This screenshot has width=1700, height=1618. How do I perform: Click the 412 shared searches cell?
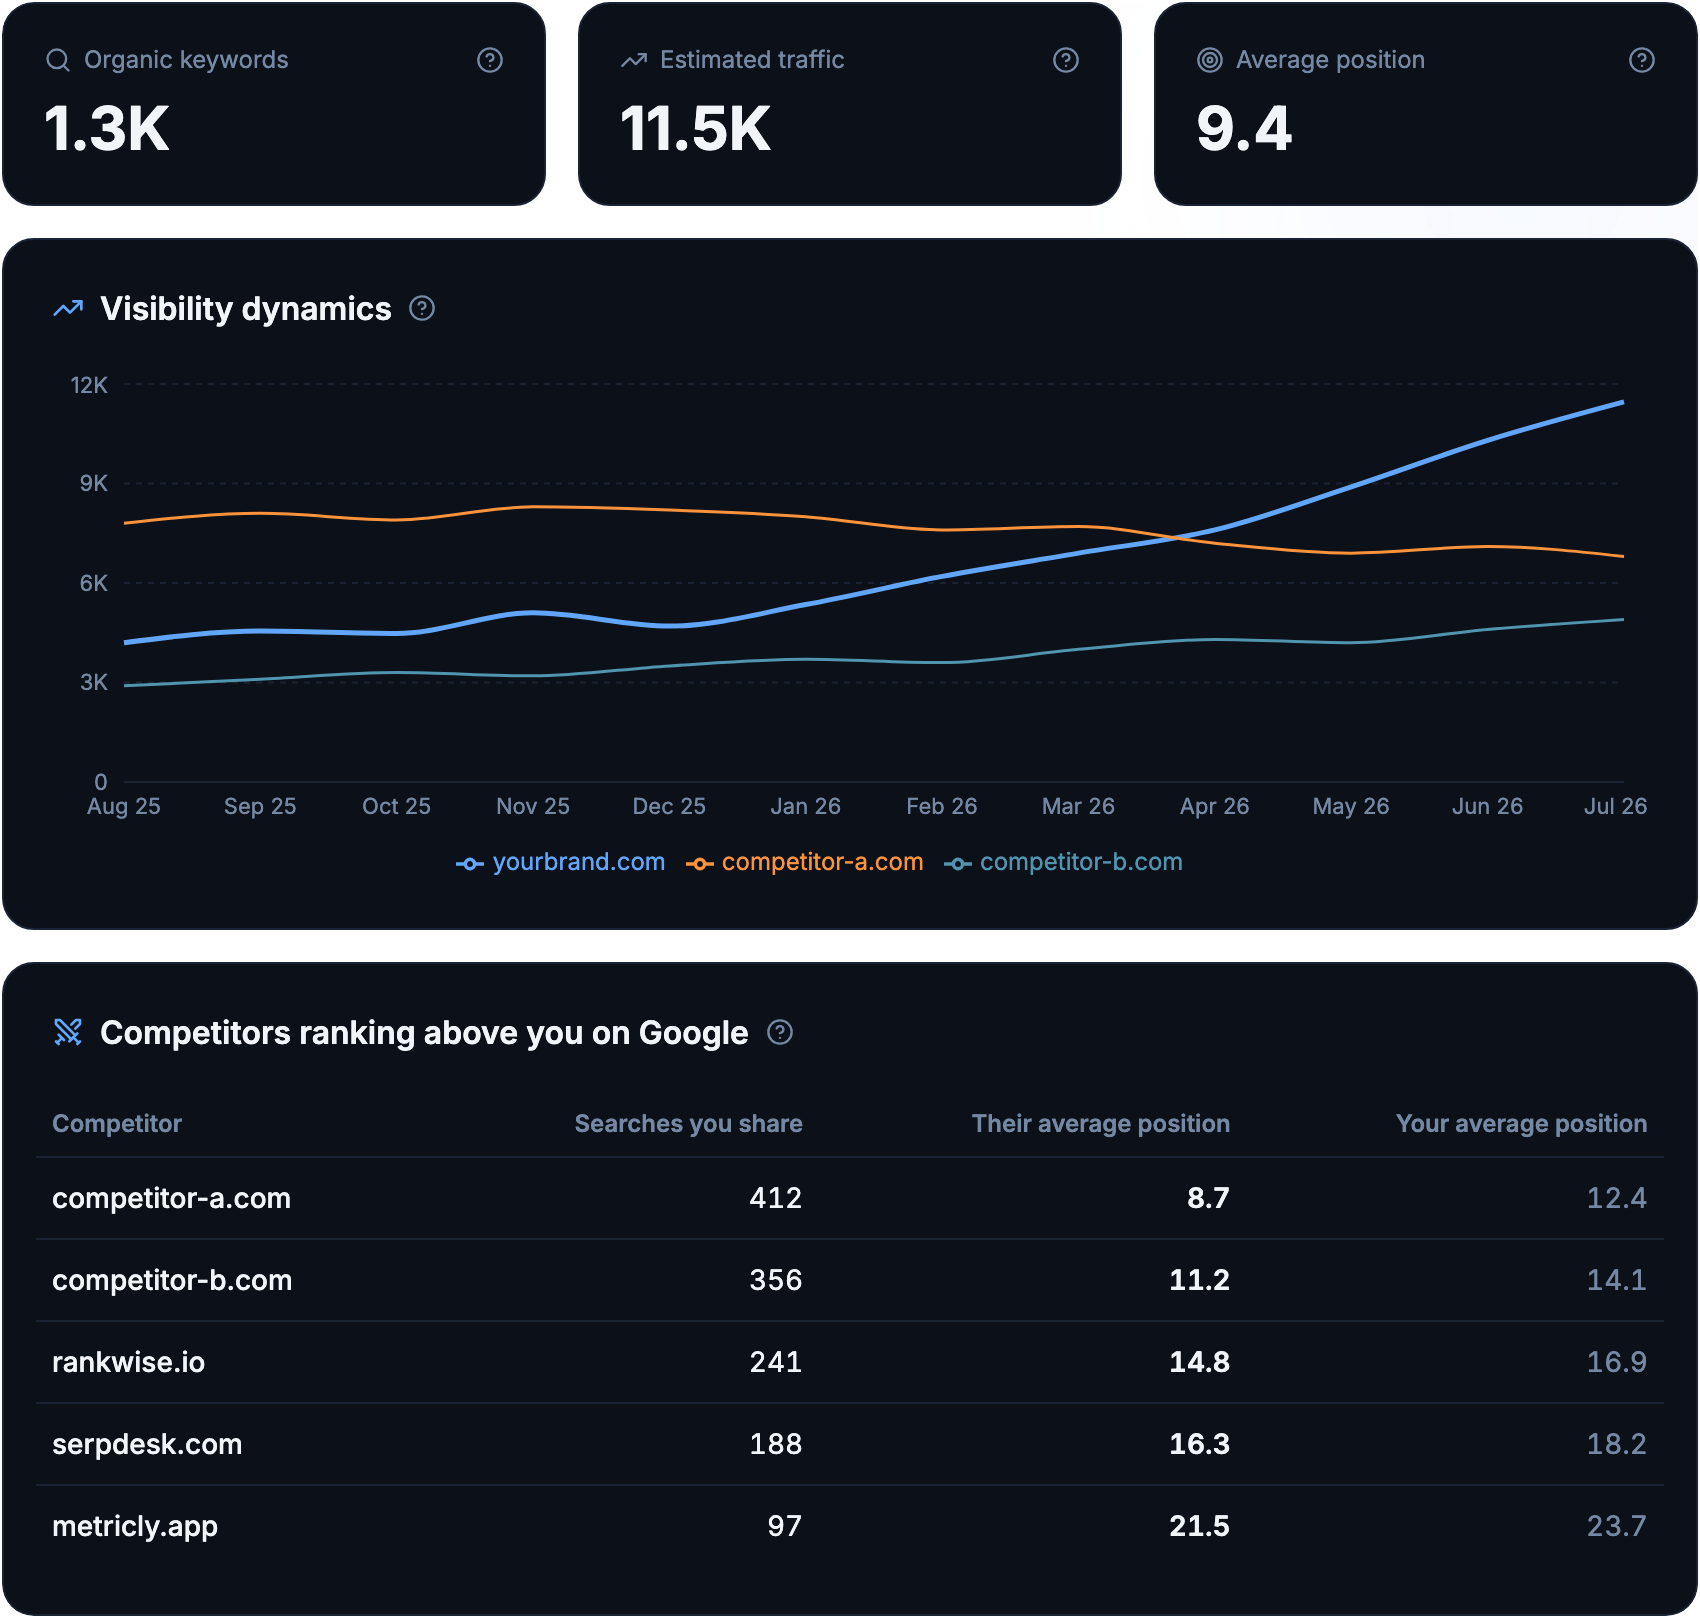click(776, 1198)
